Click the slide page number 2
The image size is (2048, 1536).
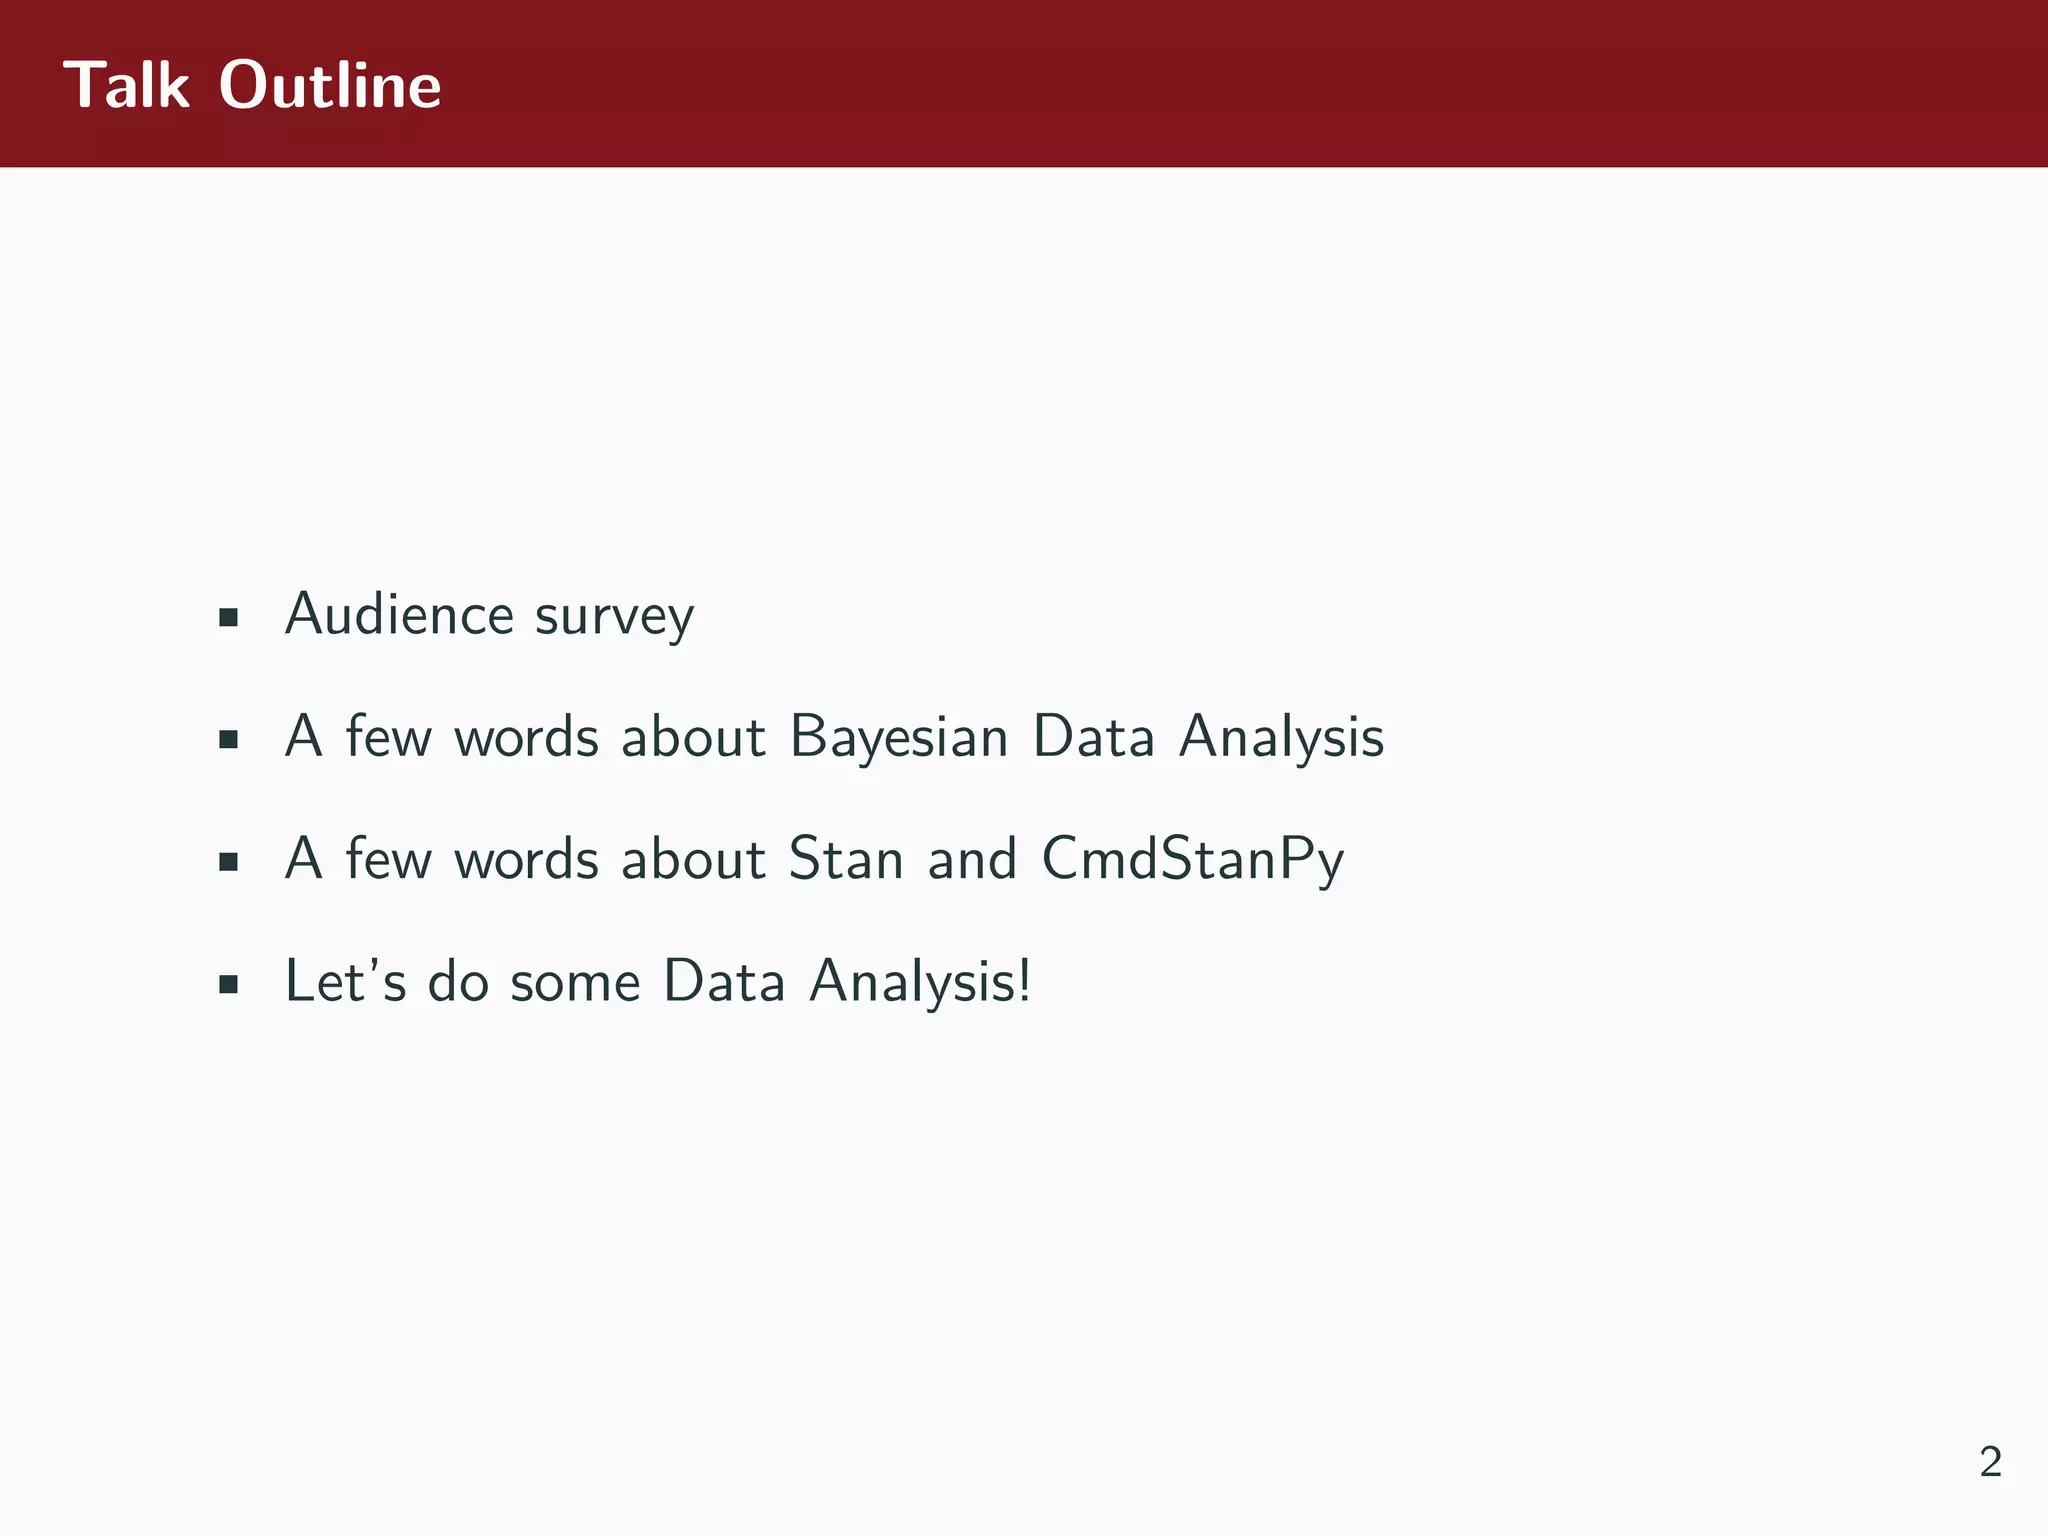coord(1990,1462)
